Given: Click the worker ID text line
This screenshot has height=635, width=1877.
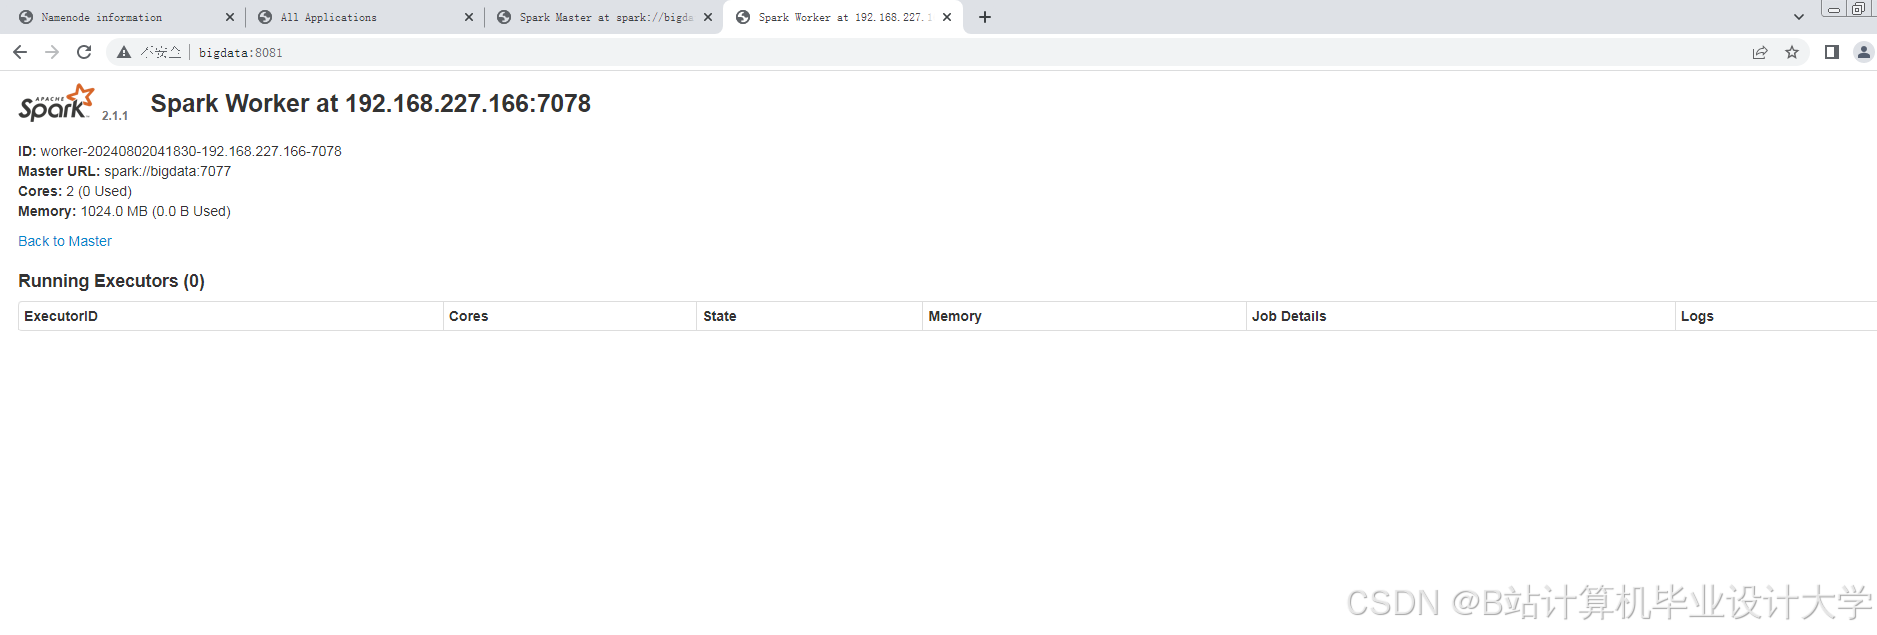Looking at the screenshot, I should [x=180, y=151].
